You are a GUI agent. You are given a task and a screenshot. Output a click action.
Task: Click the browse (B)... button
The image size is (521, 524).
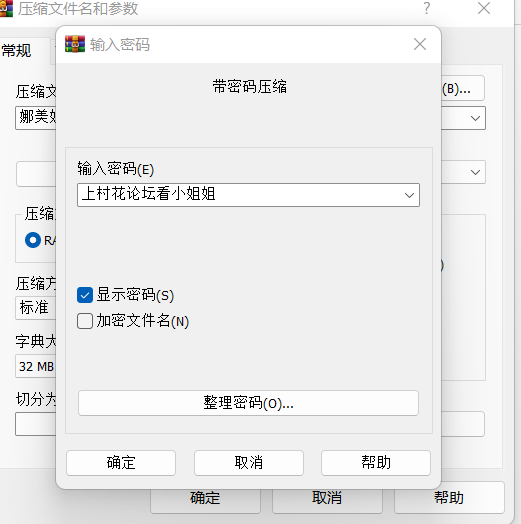pos(463,89)
